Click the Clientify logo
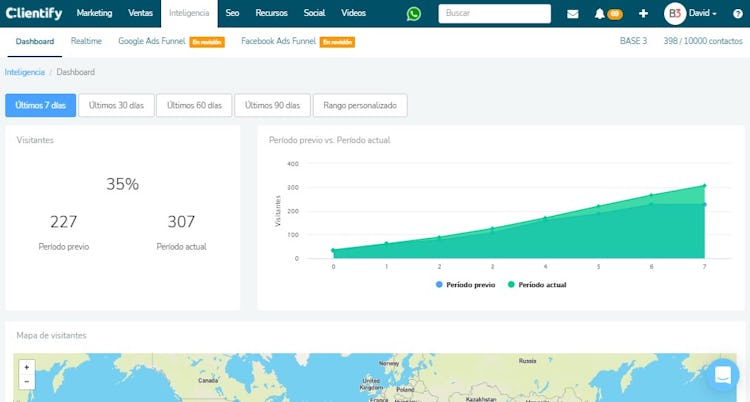750x402 pixels. click(33, 13)
